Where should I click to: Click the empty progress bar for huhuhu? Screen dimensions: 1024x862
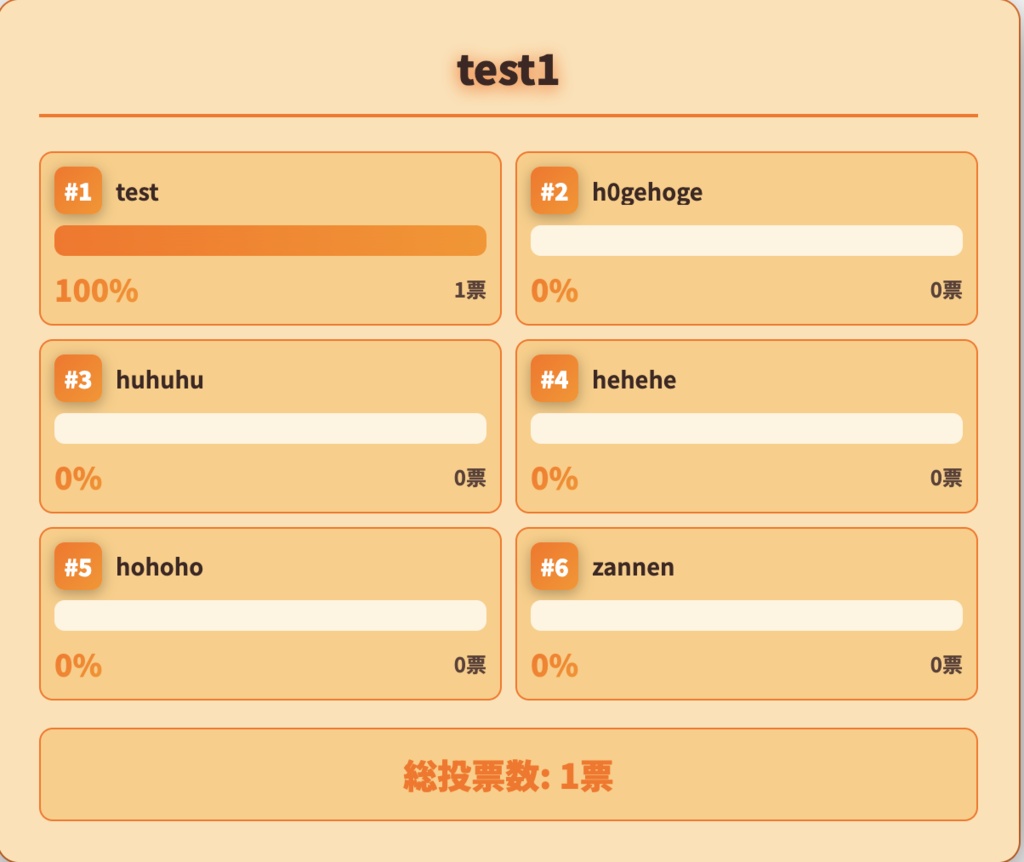click(270, 428)
